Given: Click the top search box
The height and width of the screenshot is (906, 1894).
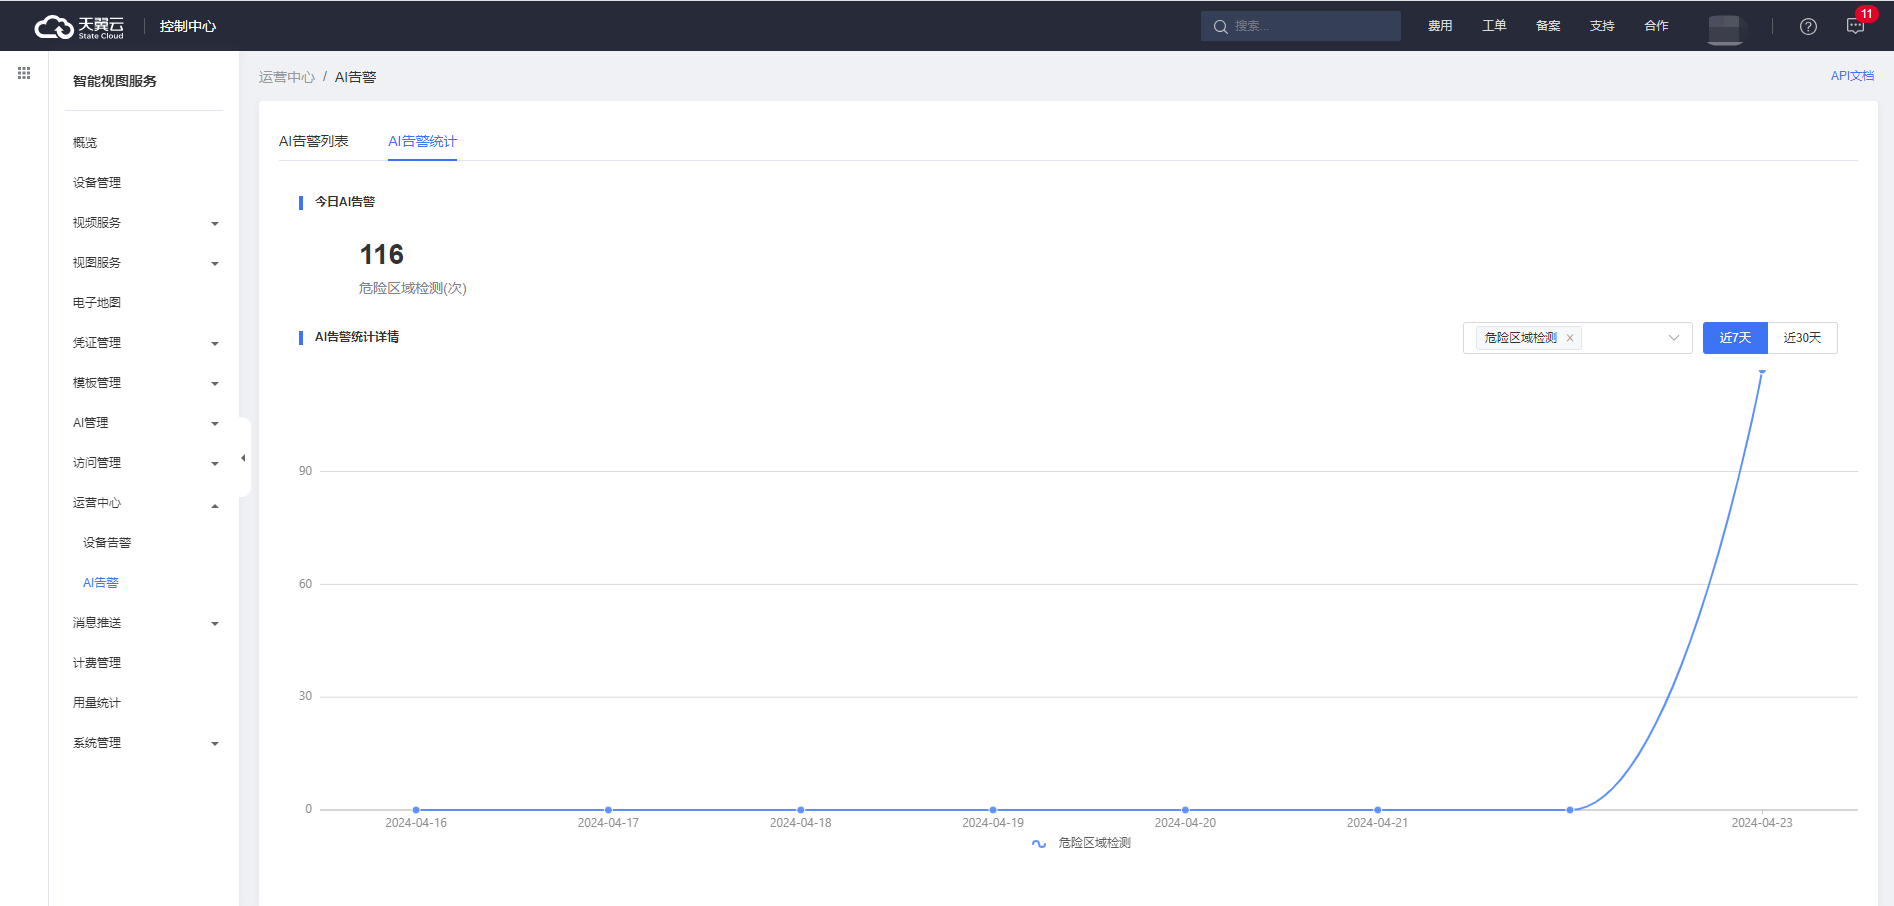Looking at the screenshot, I should [1300, 26].
